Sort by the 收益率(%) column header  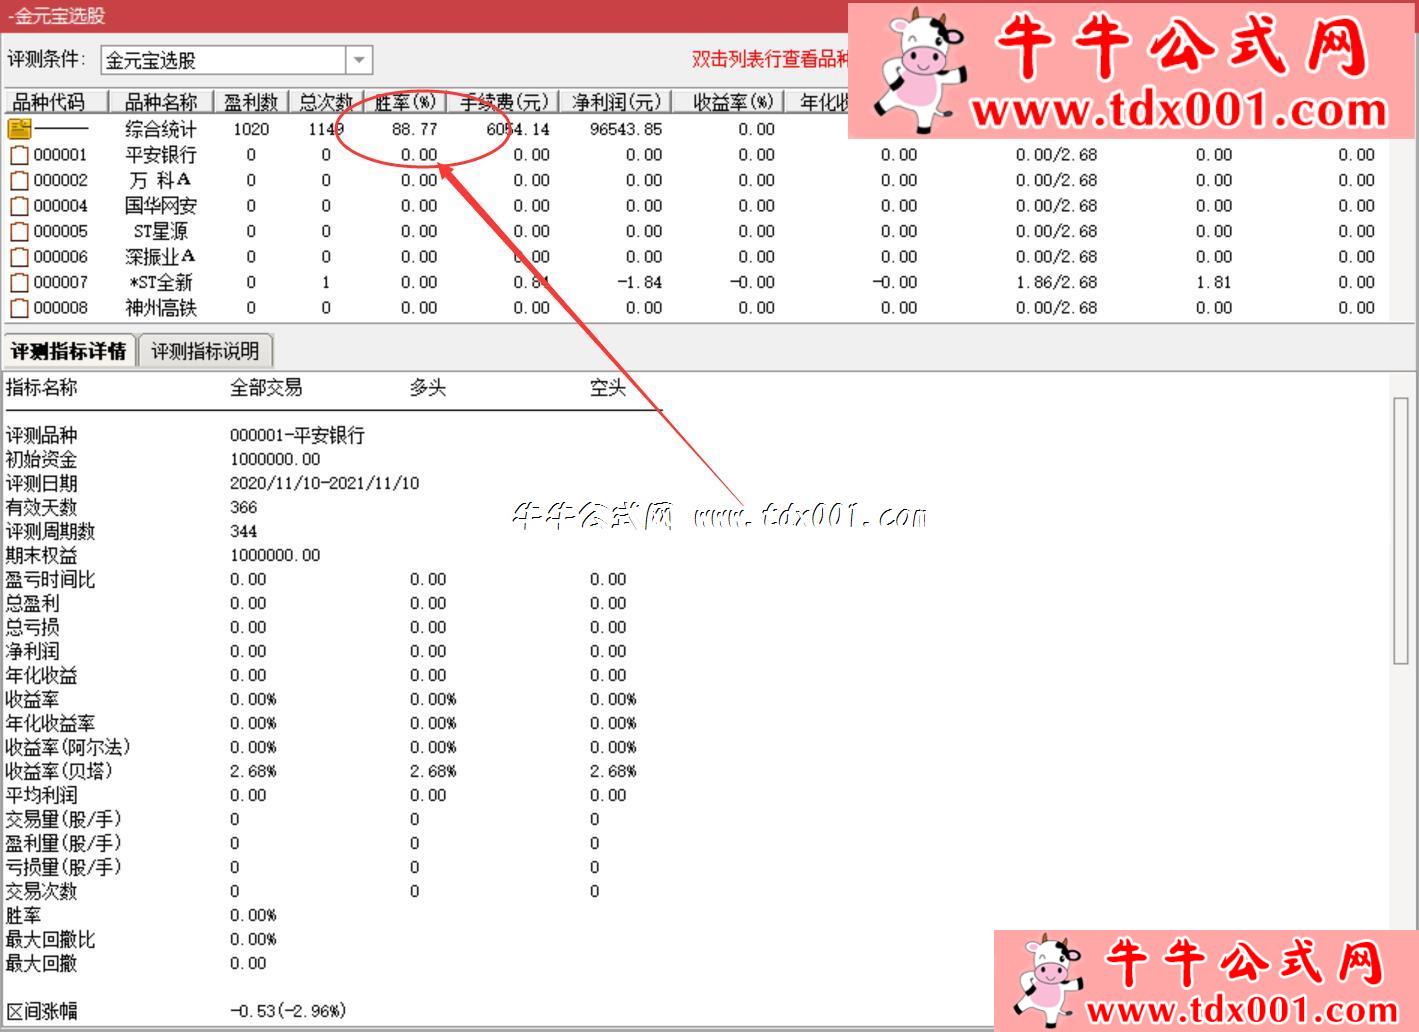[728, 102]
